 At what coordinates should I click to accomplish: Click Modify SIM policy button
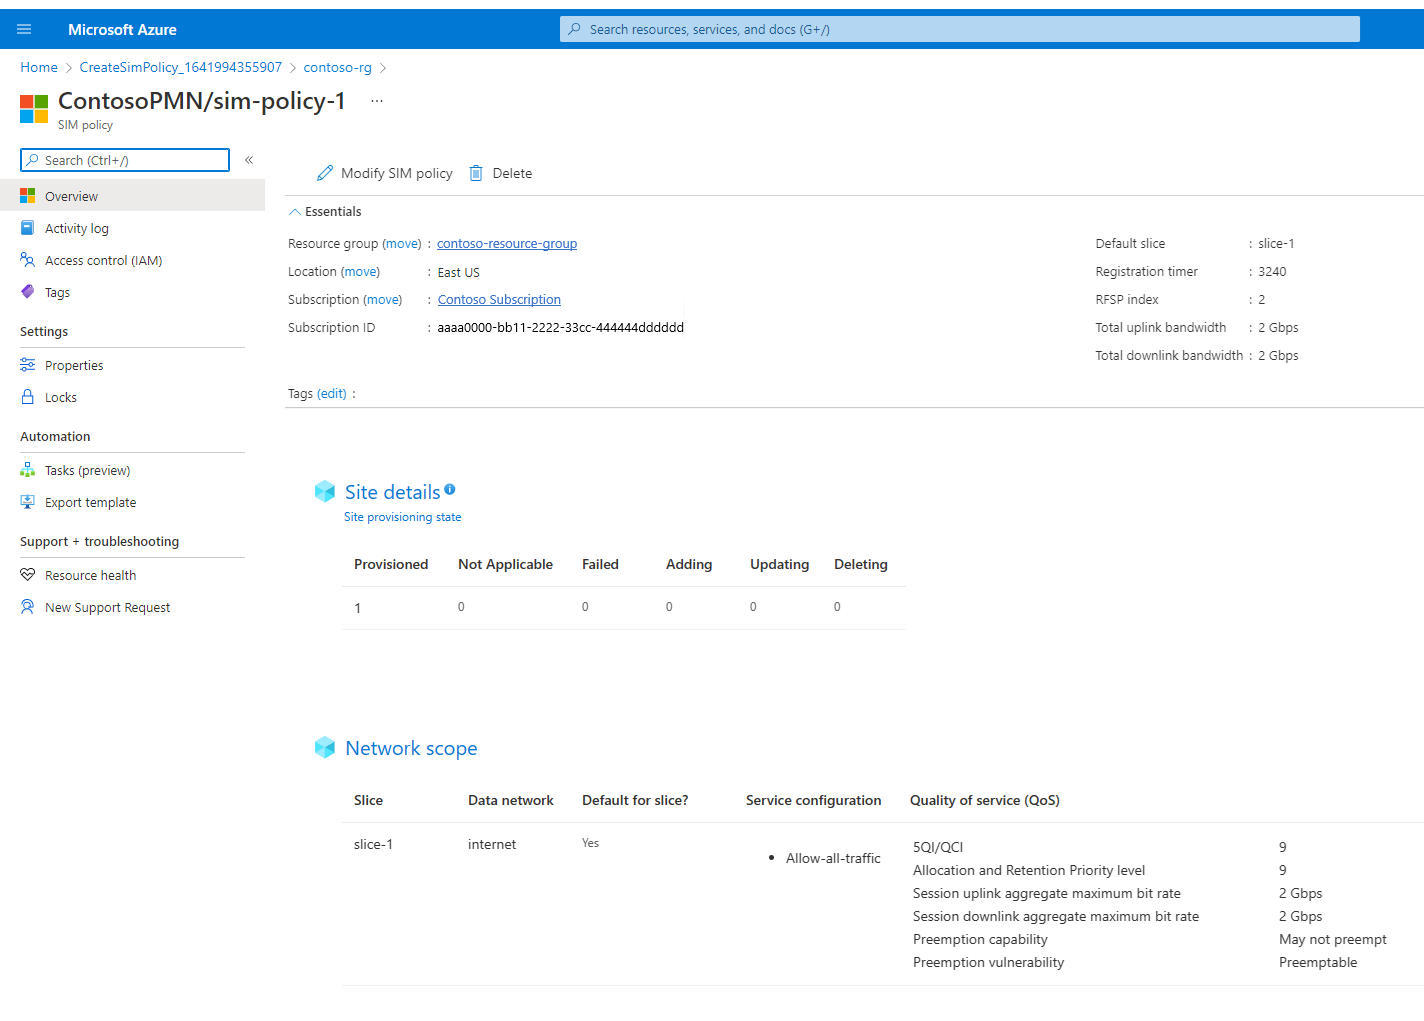click(385, 173)
